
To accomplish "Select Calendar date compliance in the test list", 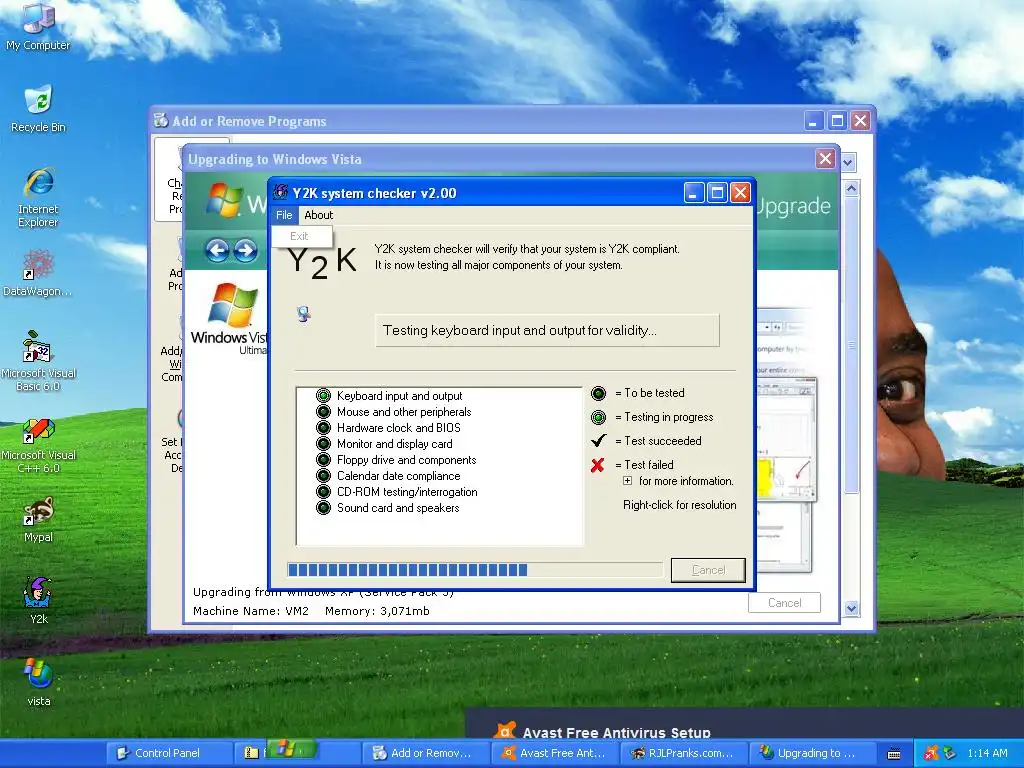I will tap(398, 476).
